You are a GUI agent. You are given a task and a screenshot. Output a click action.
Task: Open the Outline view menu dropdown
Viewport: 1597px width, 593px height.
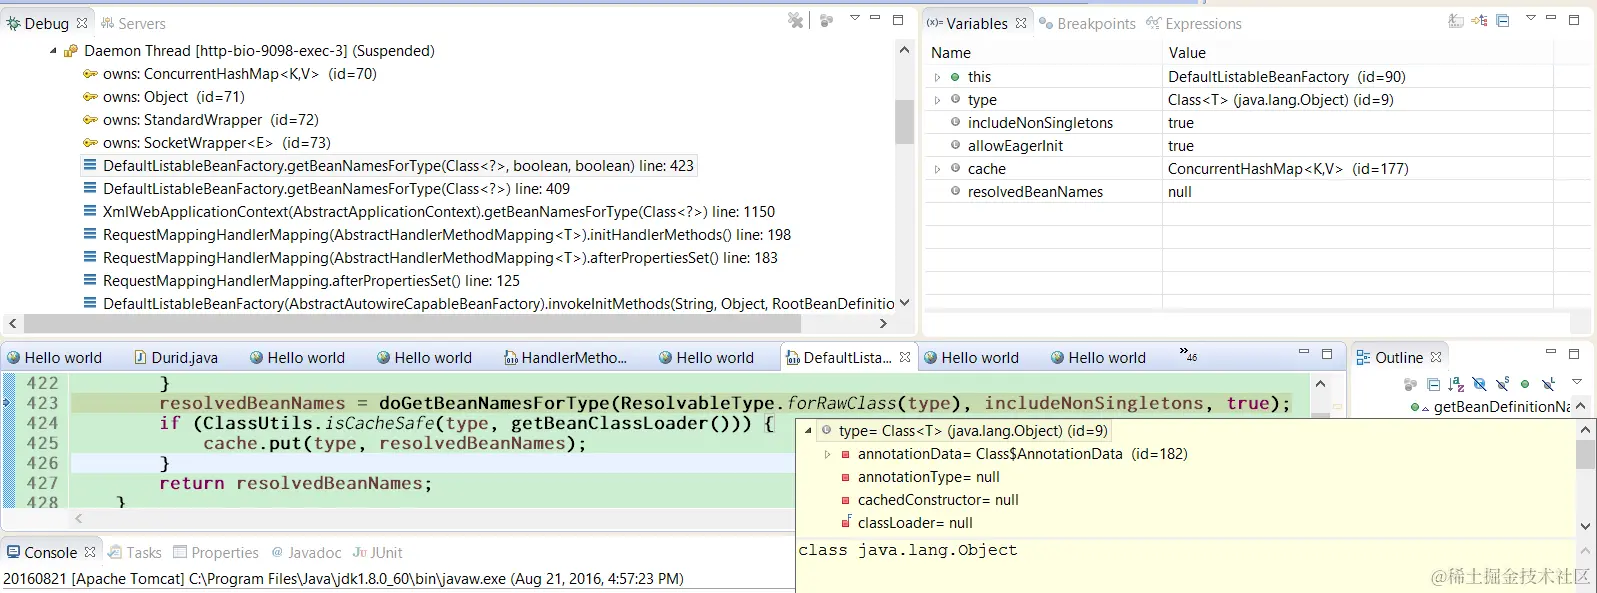pos(1577,381)
